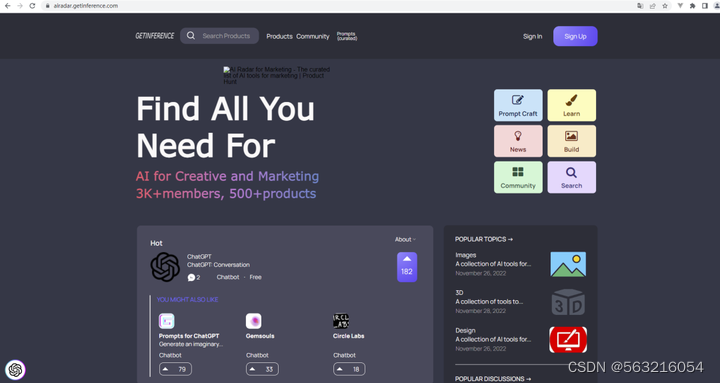Upvote Prompts for ChatGPT showing 79
The image size is (720, 383).
175,369
